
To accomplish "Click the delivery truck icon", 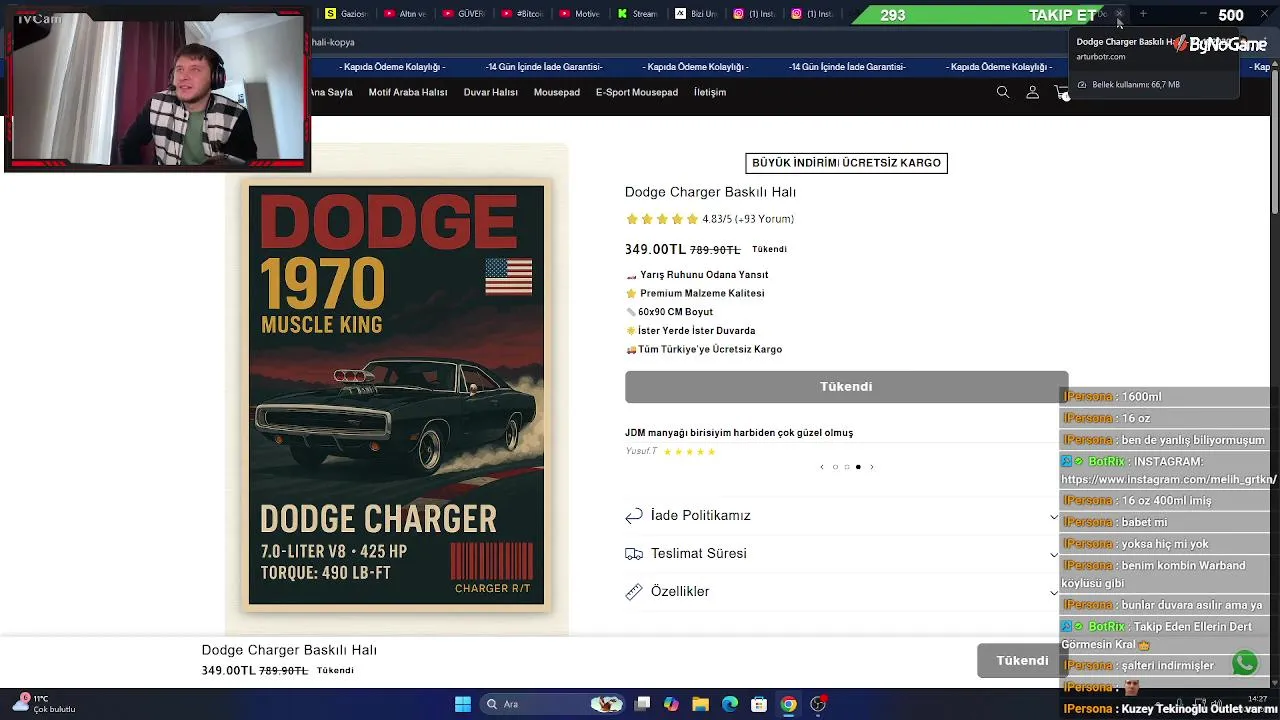I will coord(633,553).
